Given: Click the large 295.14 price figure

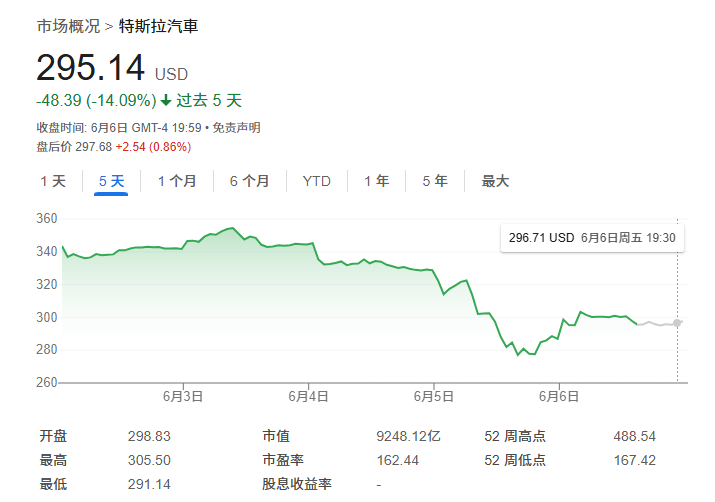Looking at the screenshot, I should [90, 68].
